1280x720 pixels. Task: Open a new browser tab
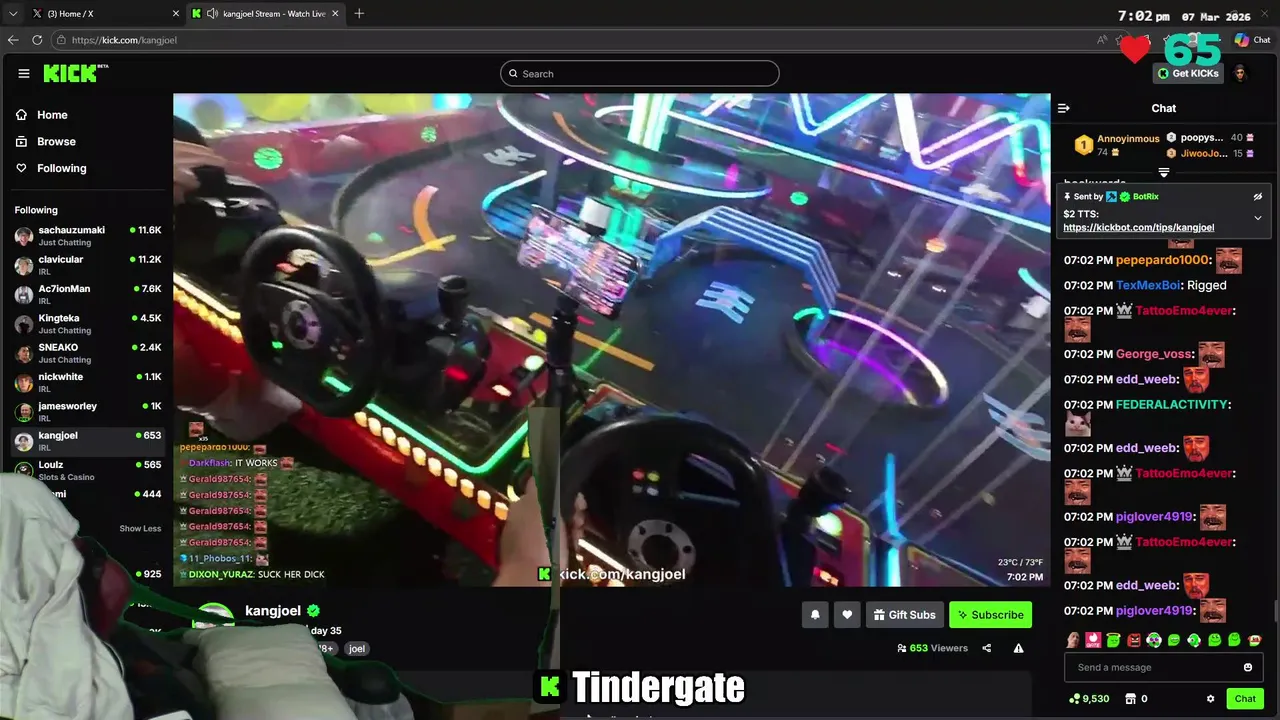(x=359, y=13)
